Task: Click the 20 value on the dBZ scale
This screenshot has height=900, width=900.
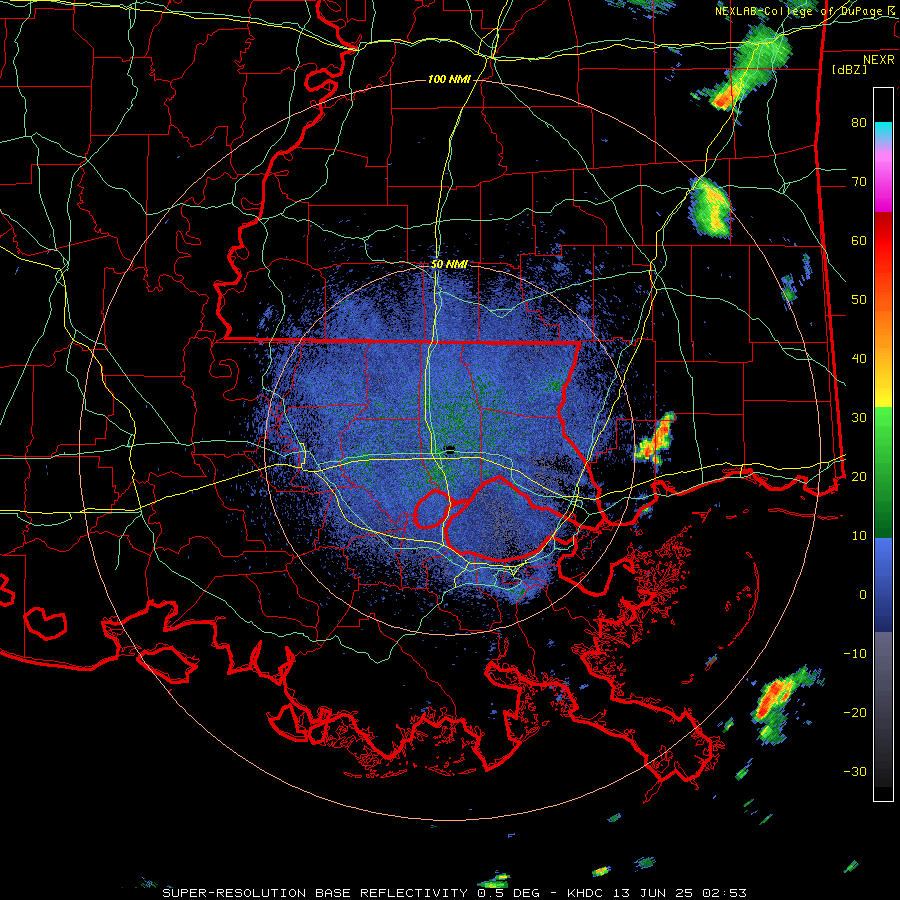Action: coord(859,477)
